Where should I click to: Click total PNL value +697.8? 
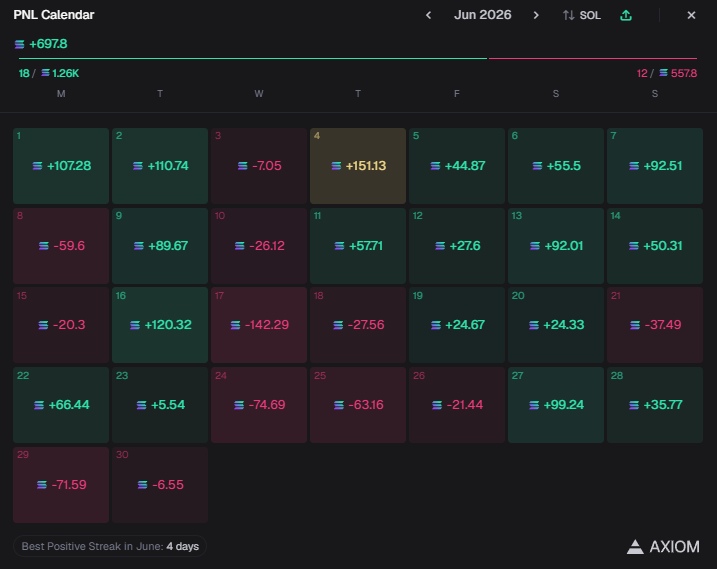coord(48,44)
